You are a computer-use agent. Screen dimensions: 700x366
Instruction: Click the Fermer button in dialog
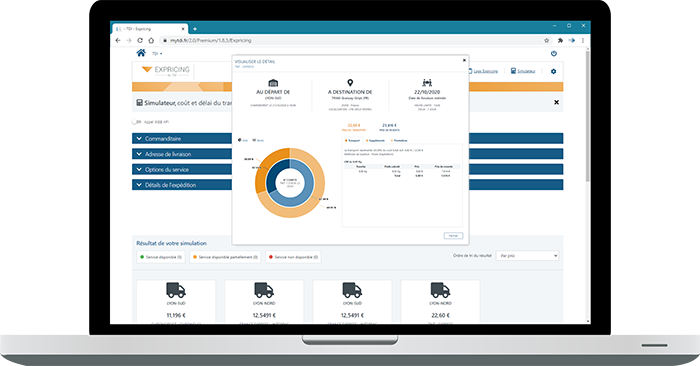[x=453, y=236]
